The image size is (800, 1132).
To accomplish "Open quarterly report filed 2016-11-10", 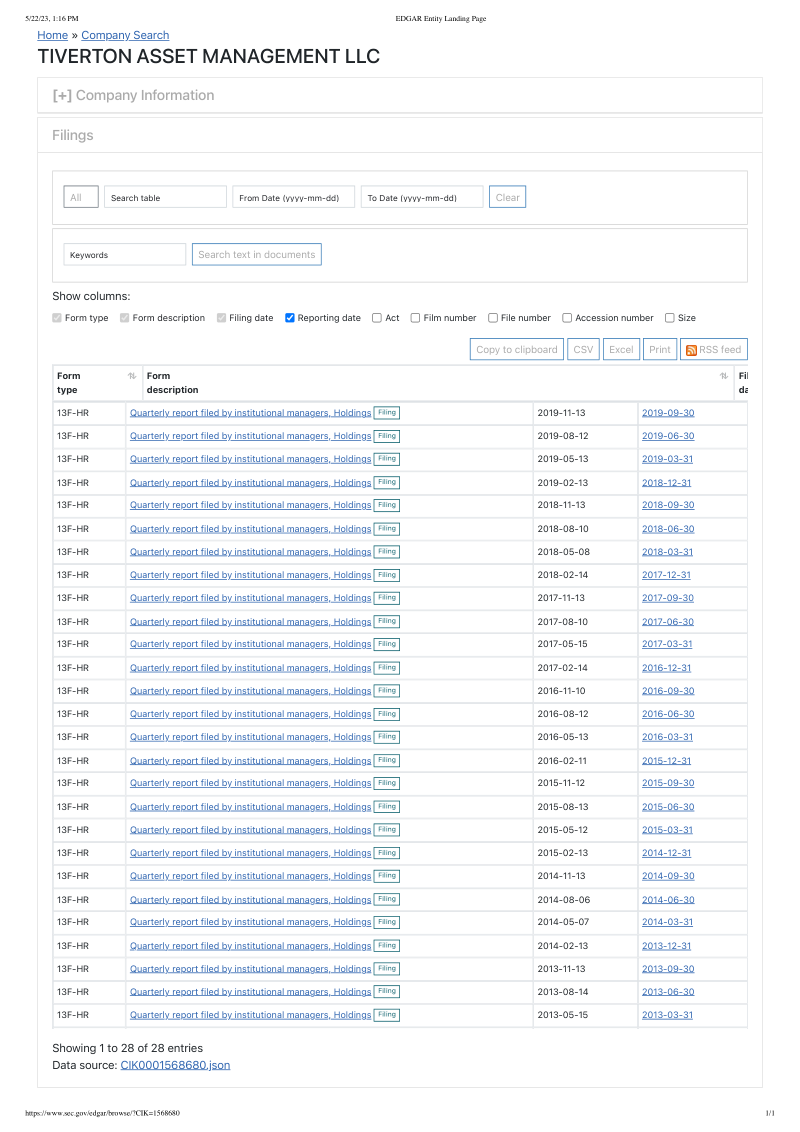I will coord(251,691).
